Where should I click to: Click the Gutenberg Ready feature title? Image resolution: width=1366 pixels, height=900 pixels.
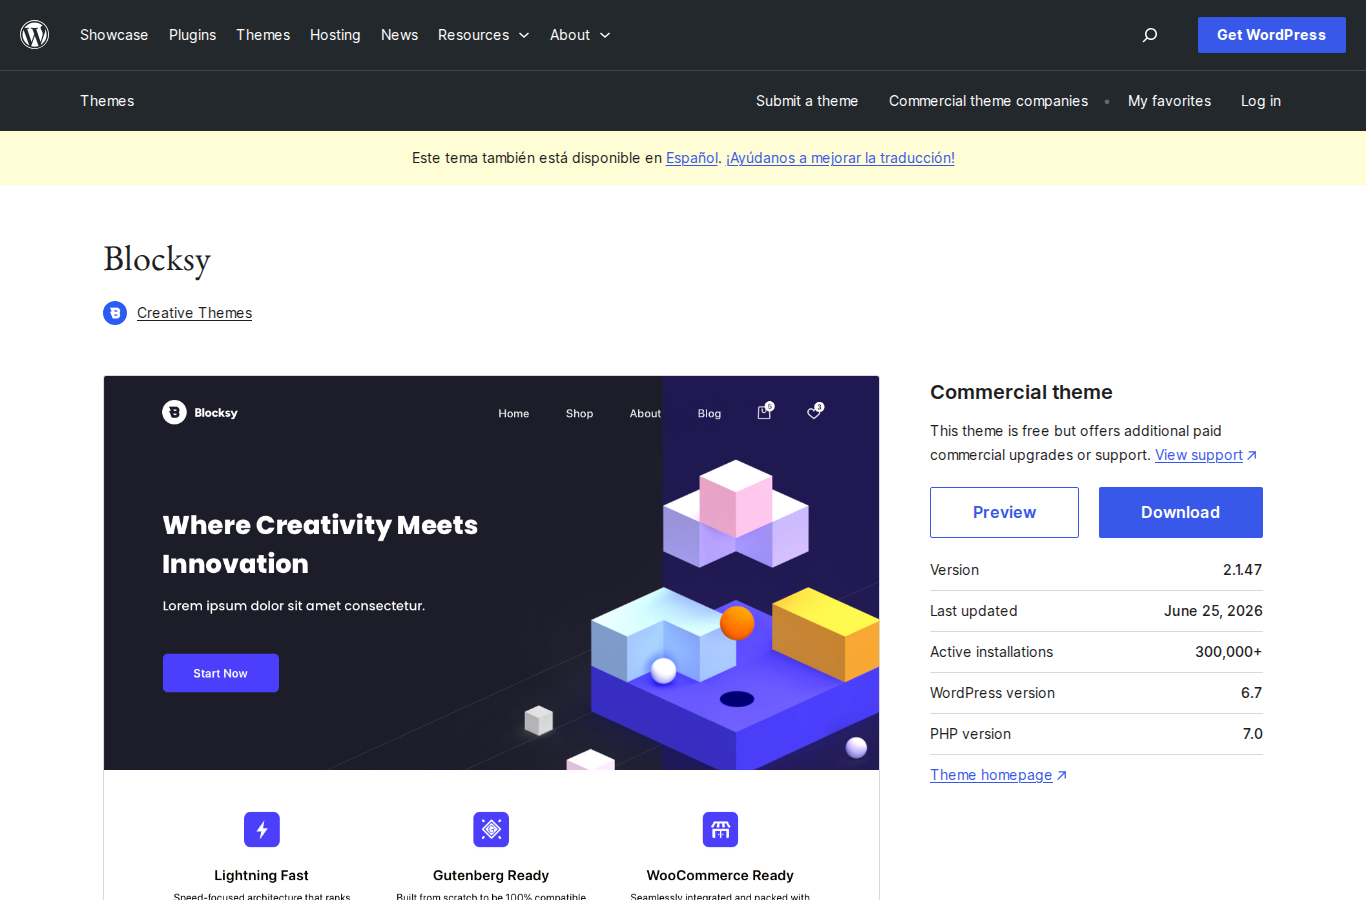(x=491, y=875)
